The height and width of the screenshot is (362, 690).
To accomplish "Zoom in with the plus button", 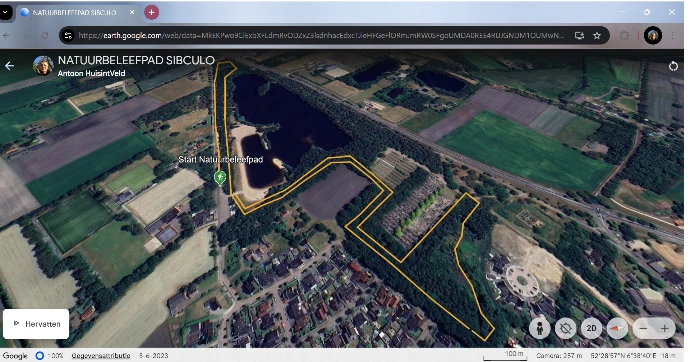I will (x=664, y=328).
